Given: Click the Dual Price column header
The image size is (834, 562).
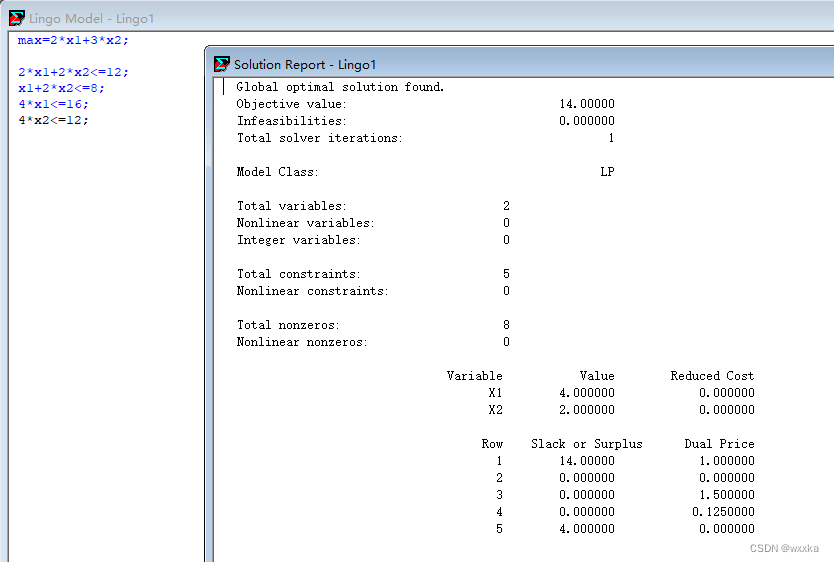Looking at the screenshot, I should pyautogui.click(x=719, y=444).
